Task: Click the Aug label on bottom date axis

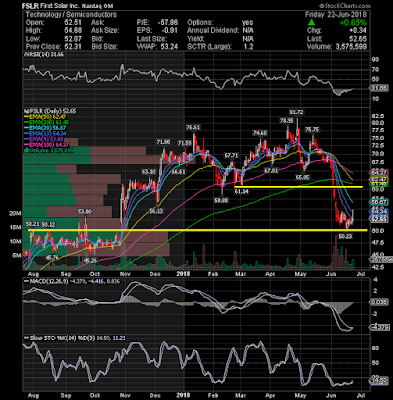Action: [34, 395]
